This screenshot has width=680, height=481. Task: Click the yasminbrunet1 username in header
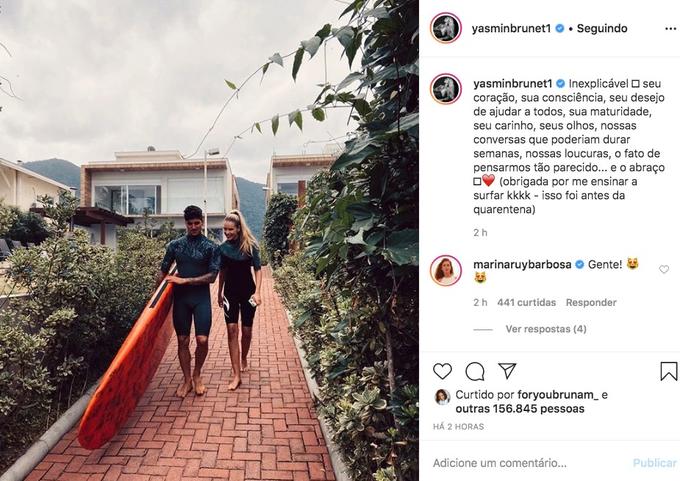(511, 29)
